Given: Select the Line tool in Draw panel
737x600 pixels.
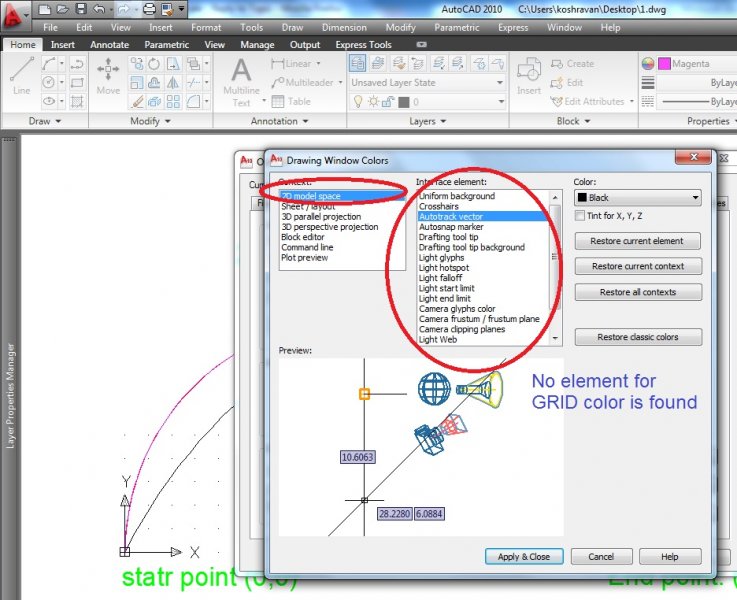Looking at the screenshot, I should [x=22, y=75].
